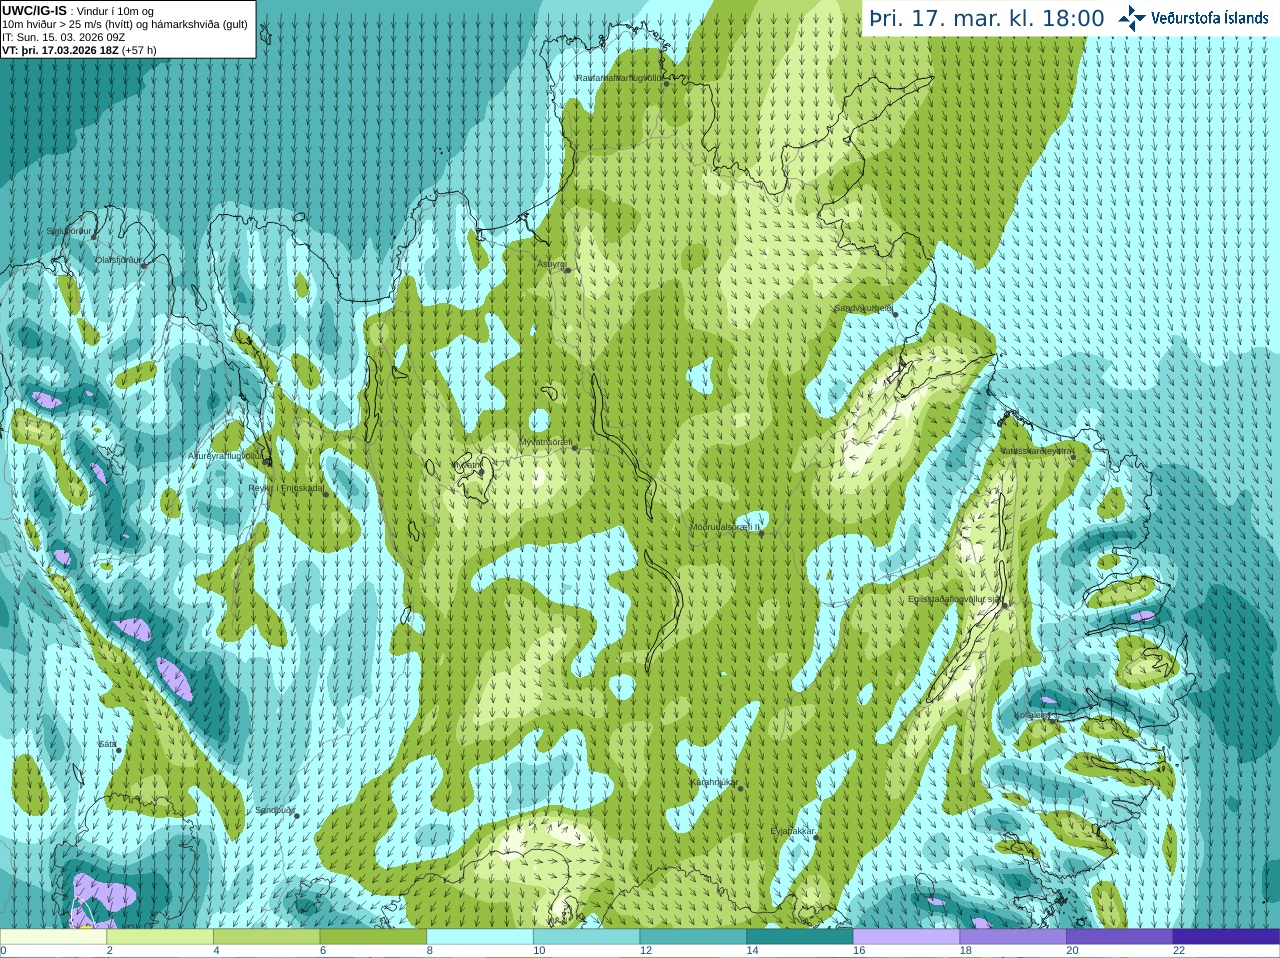Pick the 18–20 m/s purple swatch

click(x=1013, y=937)
